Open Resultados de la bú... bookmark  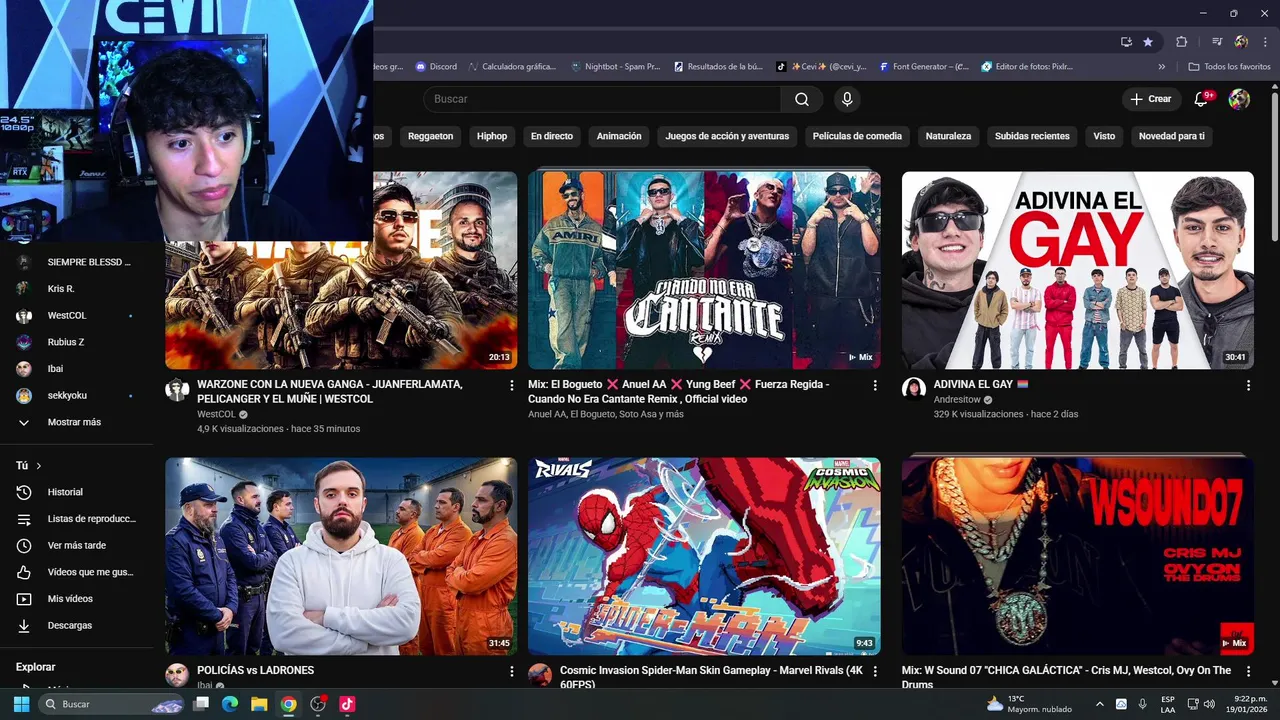point(718,67)
